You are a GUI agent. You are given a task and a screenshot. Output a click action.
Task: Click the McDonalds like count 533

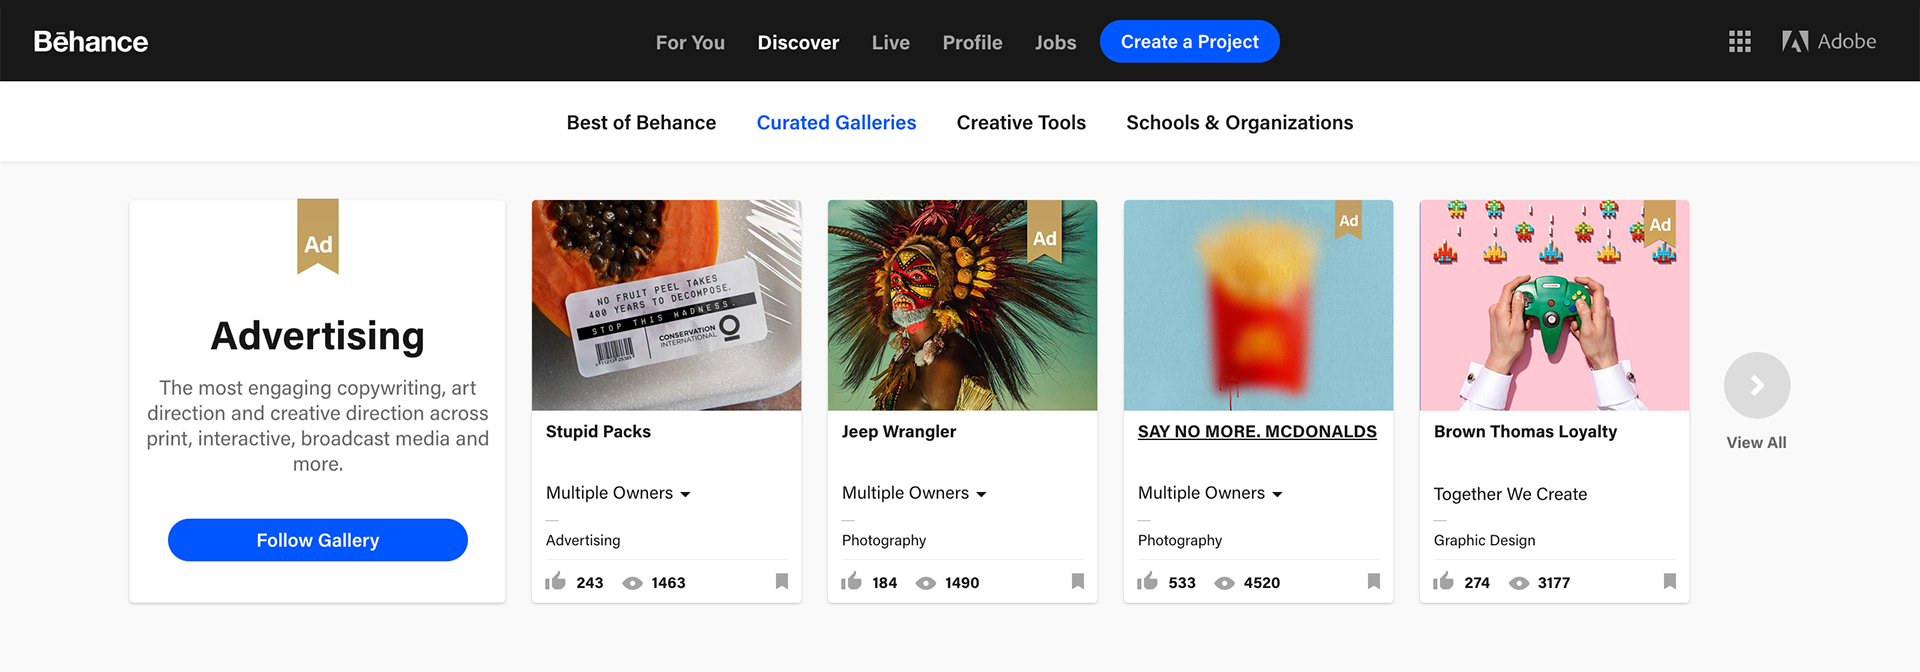coord(1182,583)
